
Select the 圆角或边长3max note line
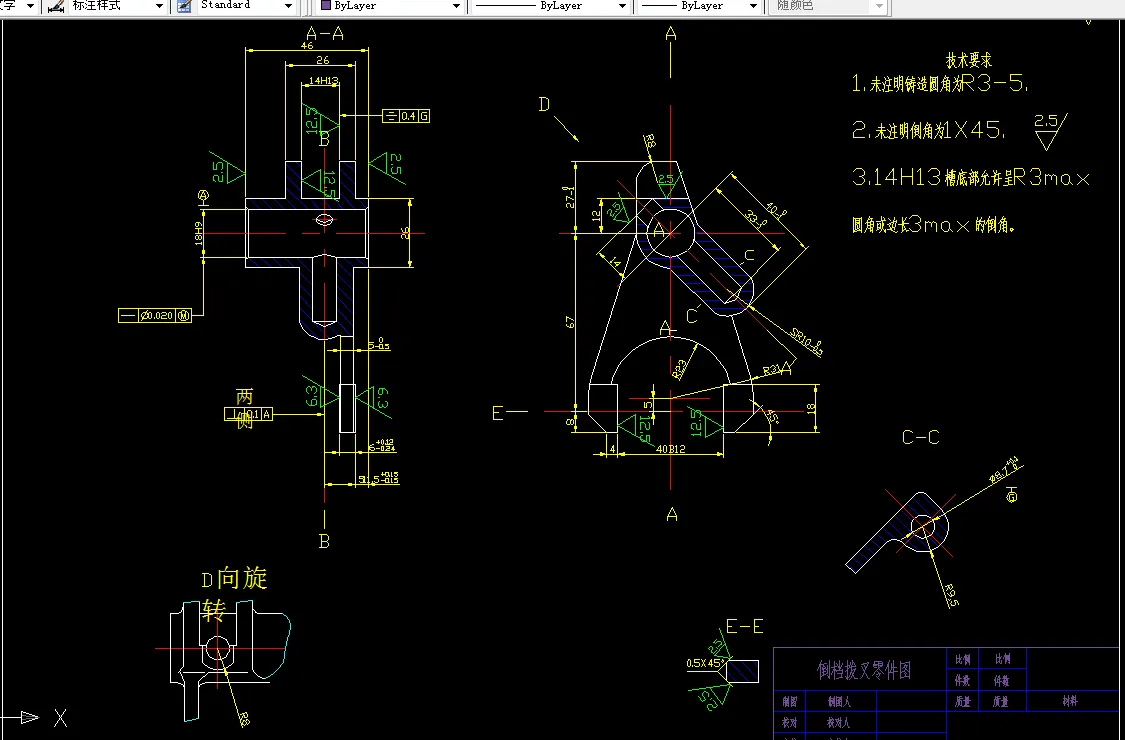(x=933, y=225)
